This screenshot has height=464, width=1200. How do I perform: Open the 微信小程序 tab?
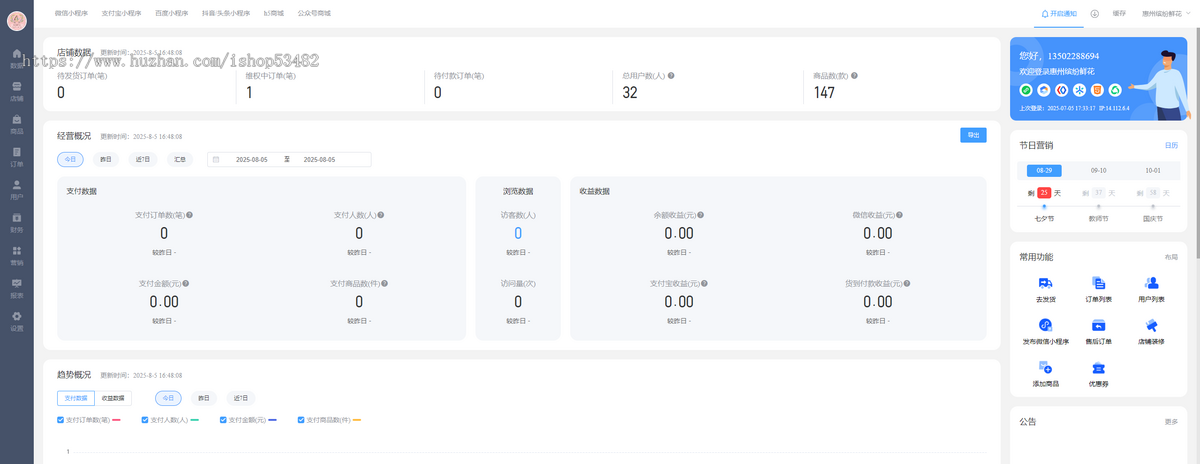coord(70,14)
